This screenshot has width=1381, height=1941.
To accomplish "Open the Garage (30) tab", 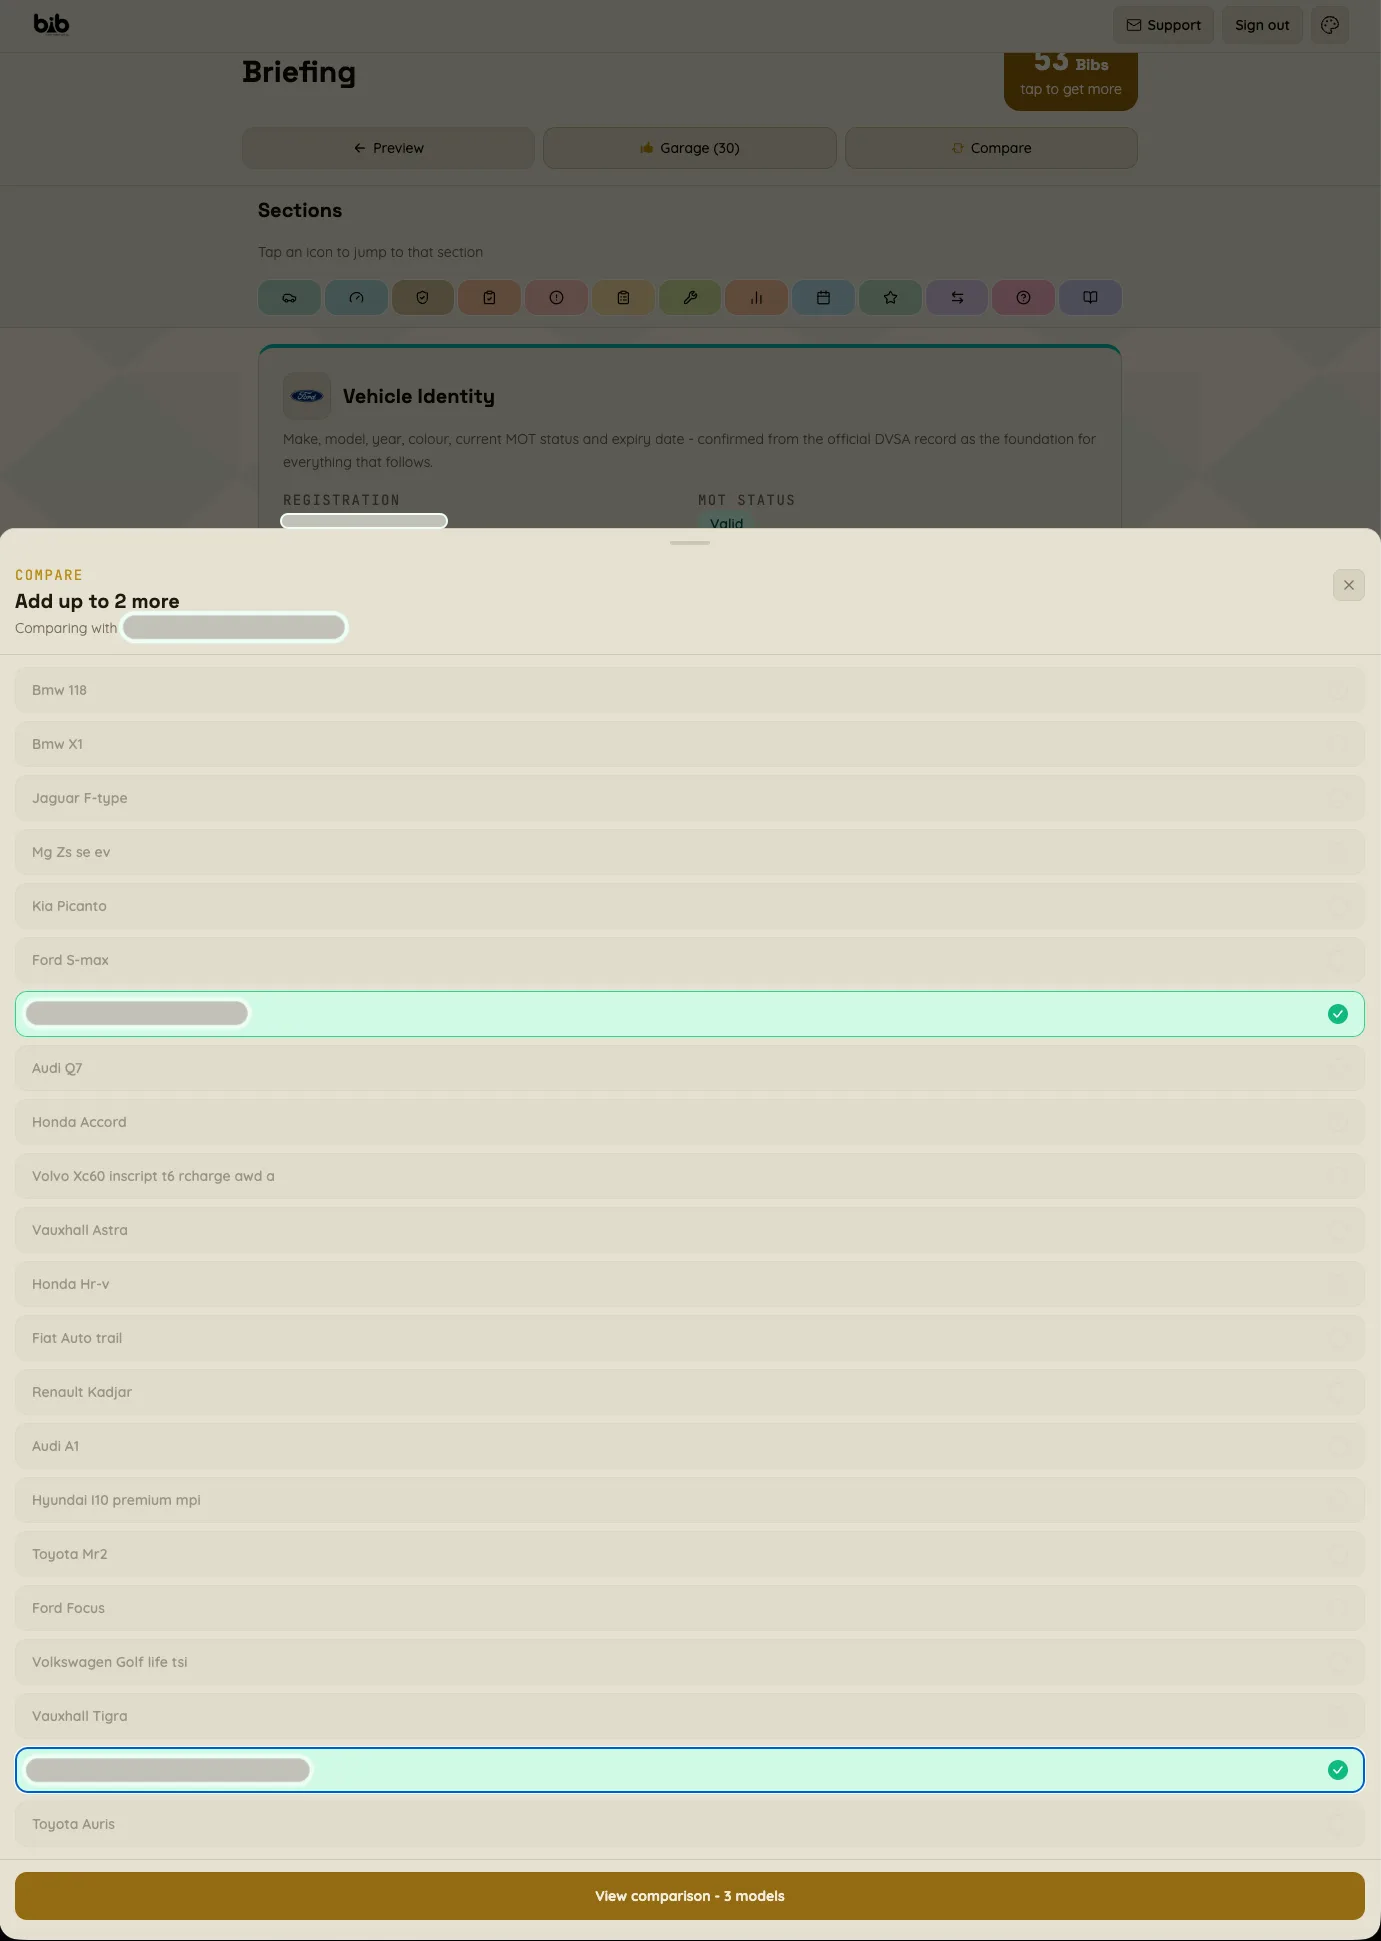I will pos(690,148).
